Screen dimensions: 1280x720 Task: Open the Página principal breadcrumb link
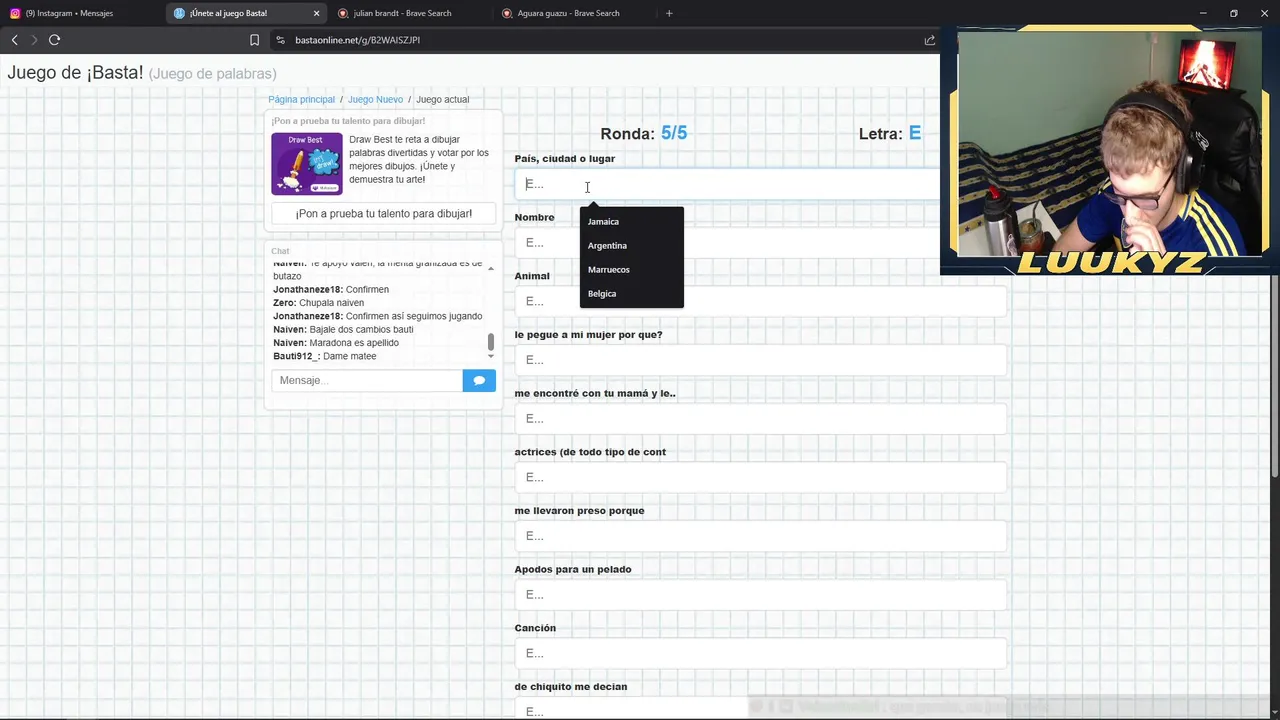coord(301,99)
